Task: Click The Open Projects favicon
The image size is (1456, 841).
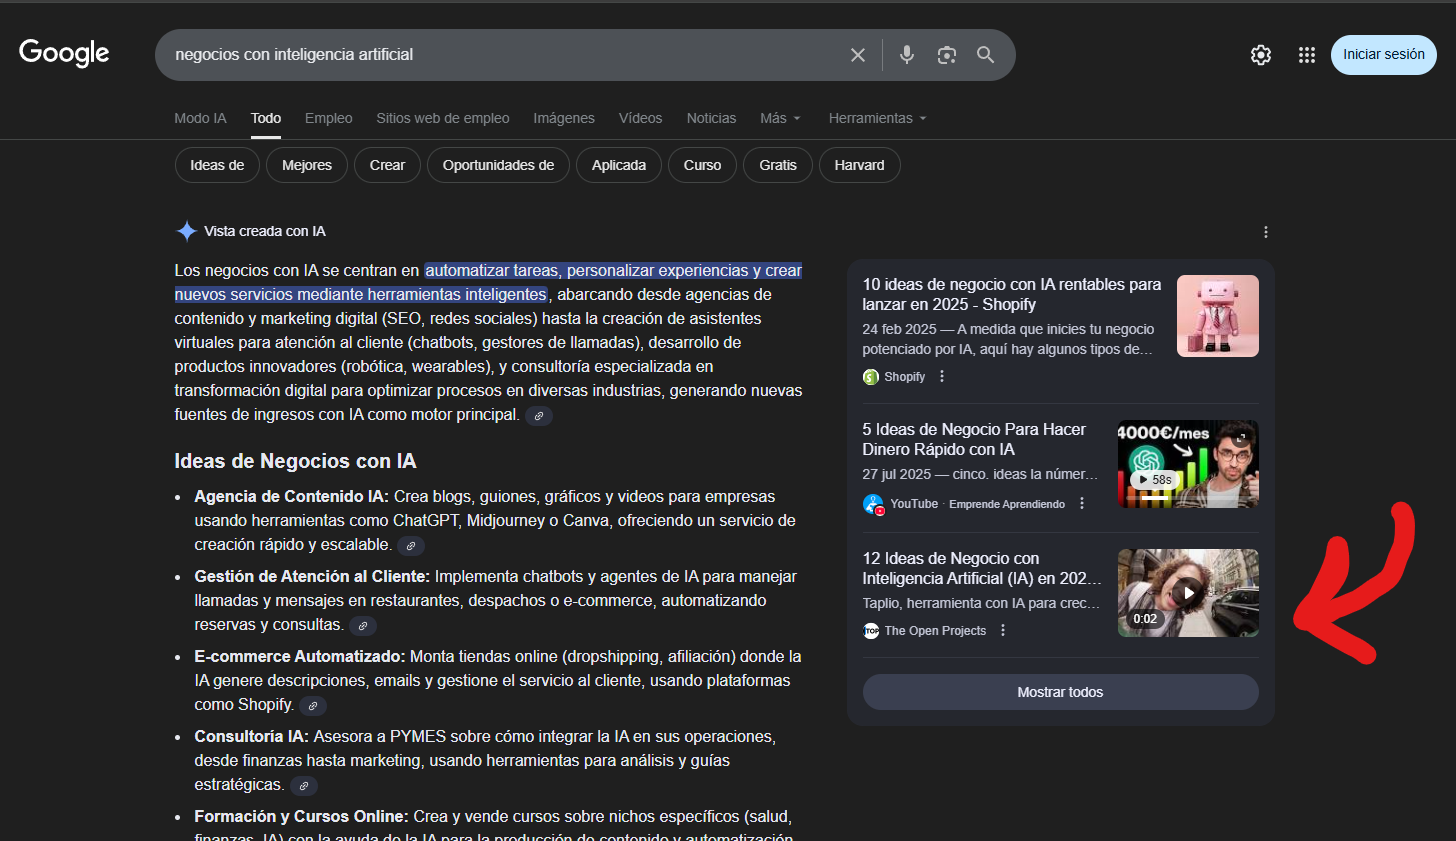Action: pos(871,631)
